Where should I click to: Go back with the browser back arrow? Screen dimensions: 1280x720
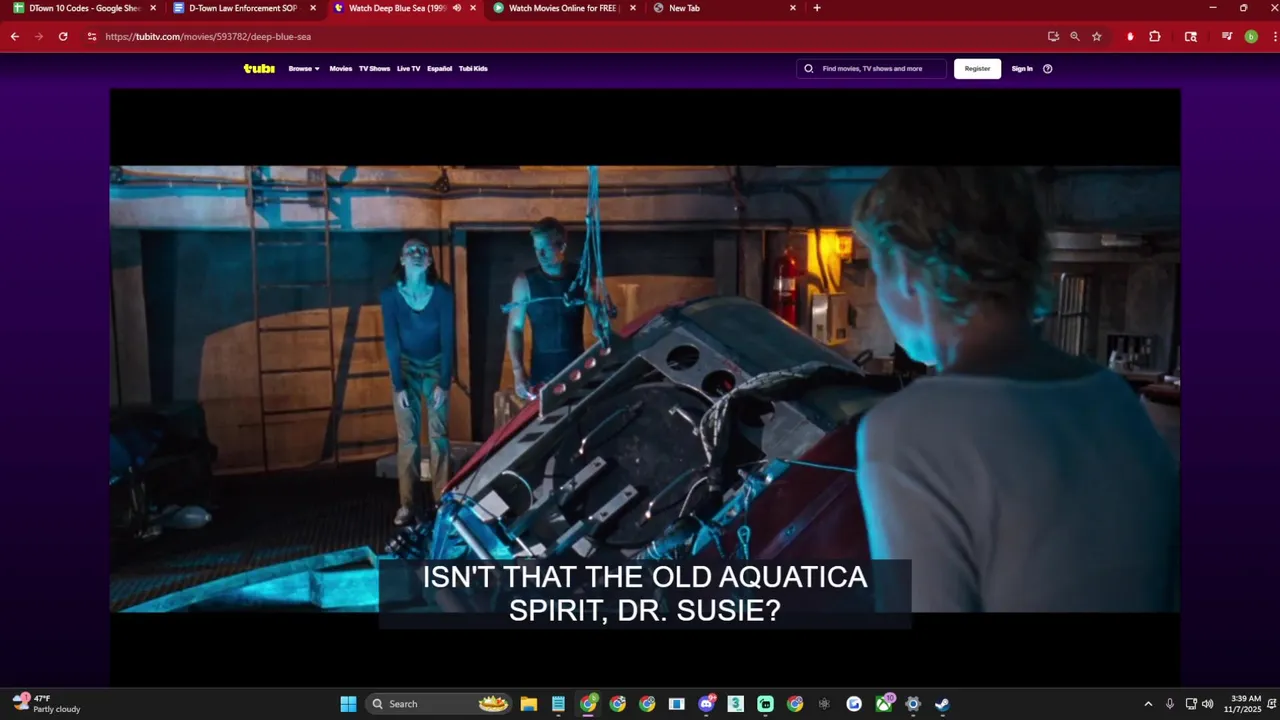15,36
